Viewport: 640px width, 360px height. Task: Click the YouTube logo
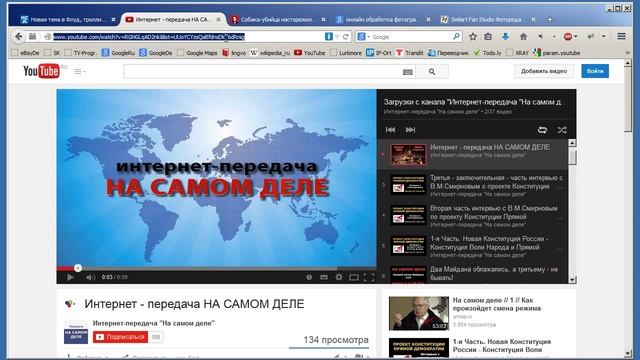[x=41, y=71]
